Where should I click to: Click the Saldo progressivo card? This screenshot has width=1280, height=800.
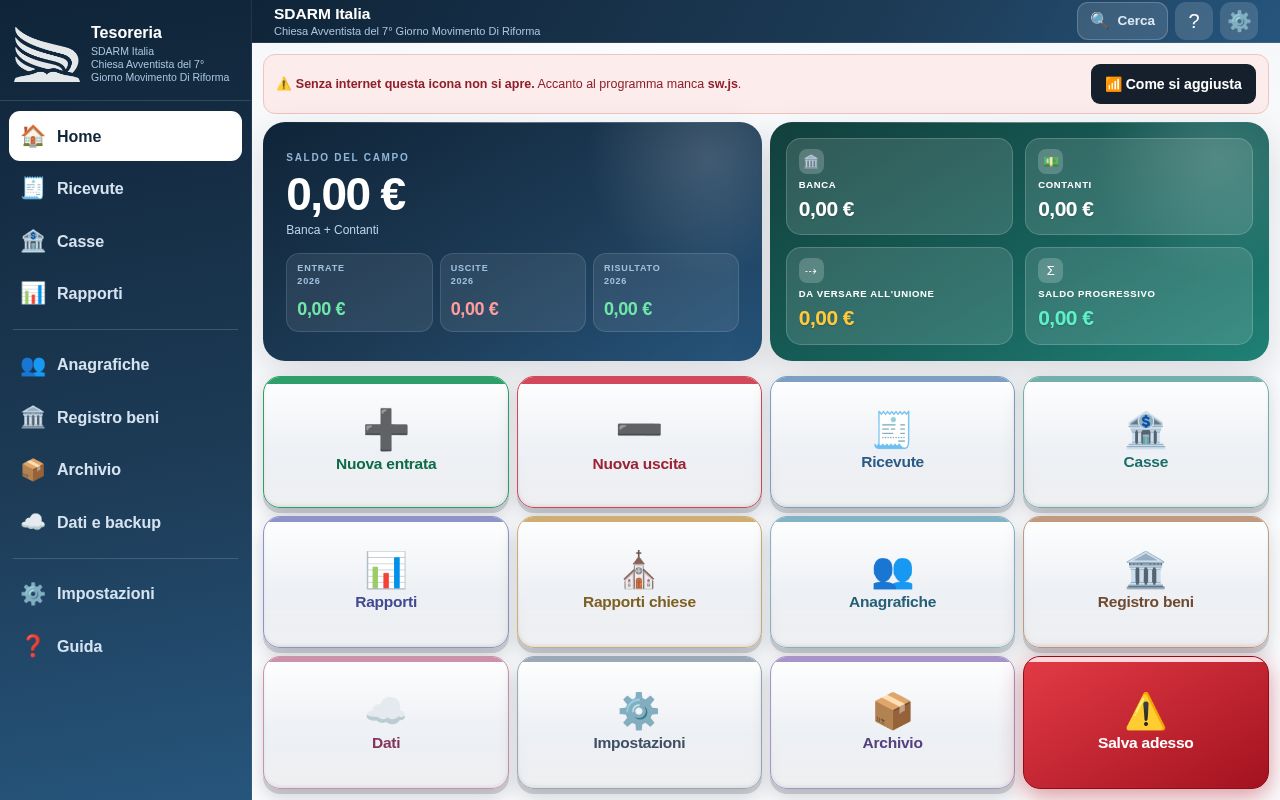pyautogui.click(x=1139, y=296)
